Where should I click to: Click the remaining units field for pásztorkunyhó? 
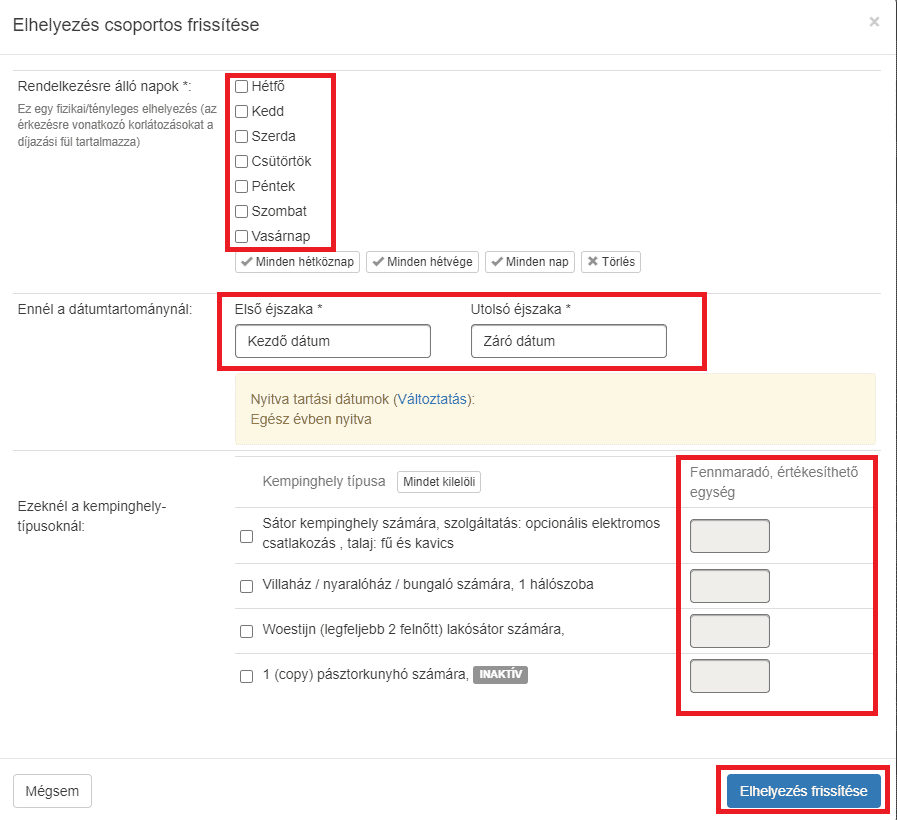730,676
